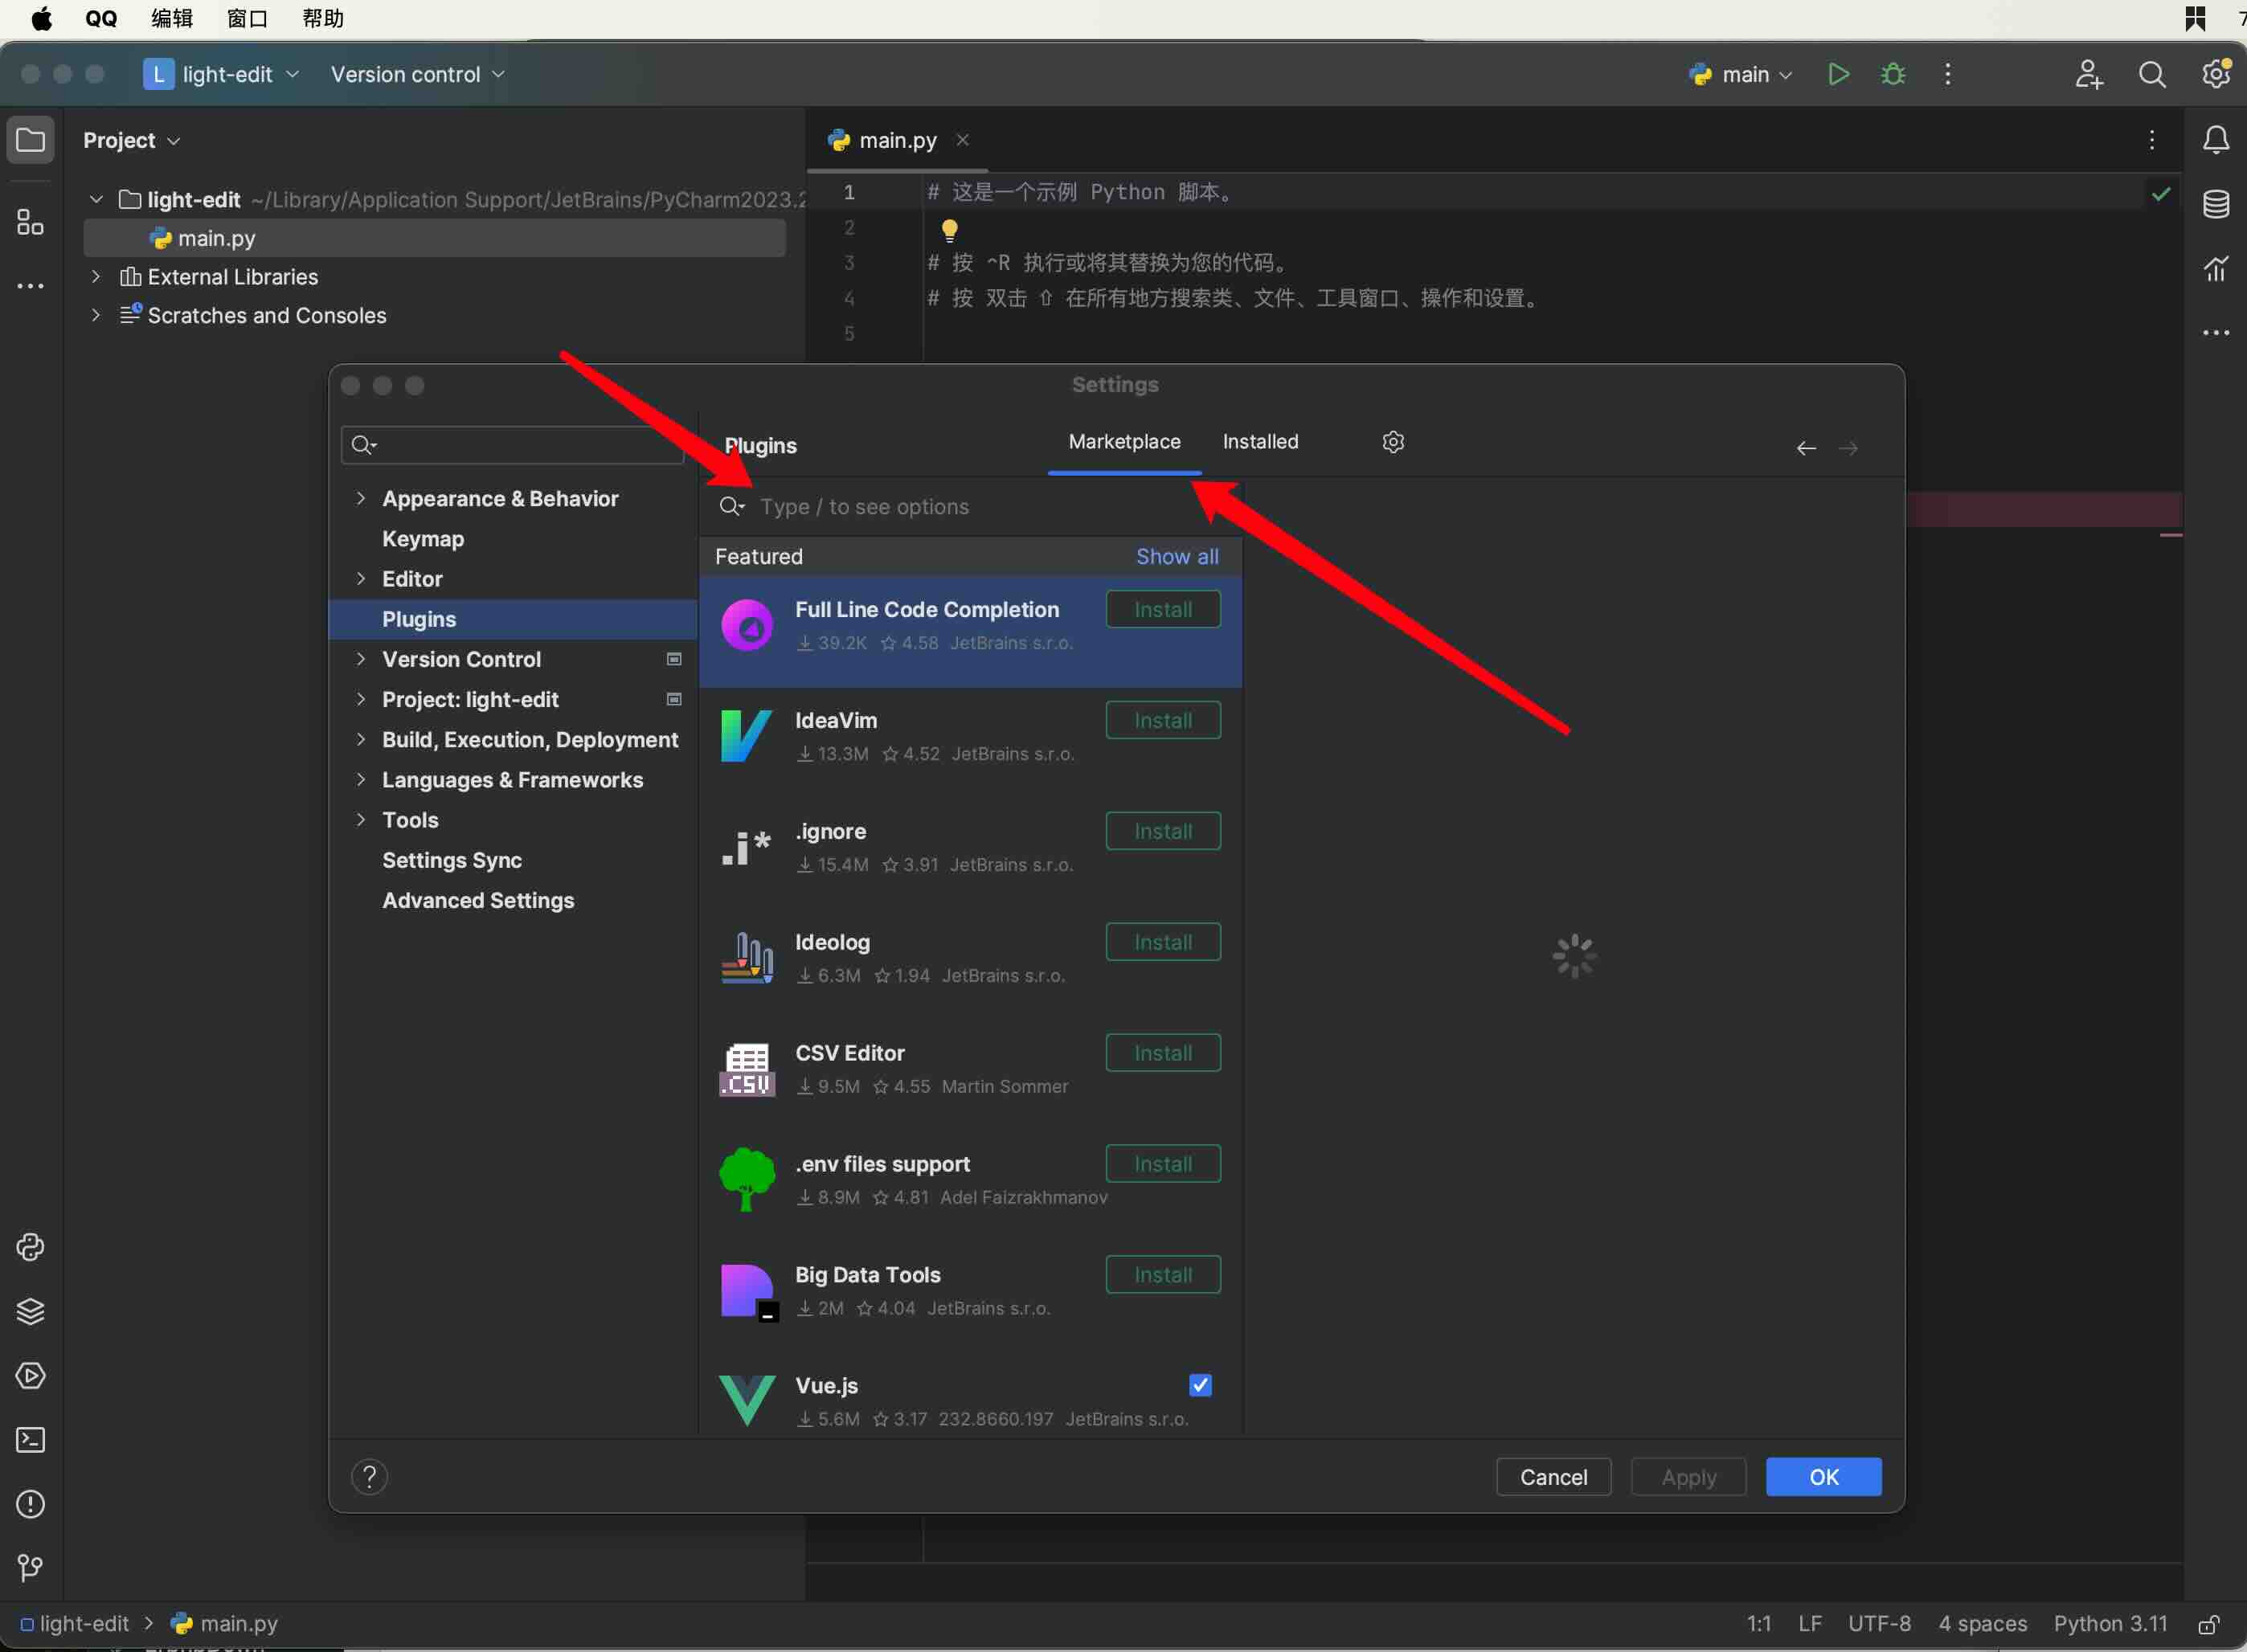Open light-edit project dropdown

click(x=222, y=74)
